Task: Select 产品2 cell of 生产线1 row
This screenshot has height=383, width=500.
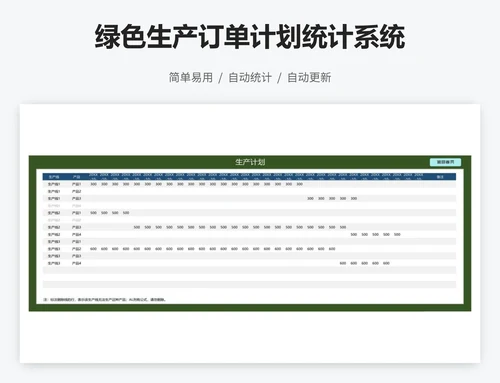Action: click(76, 191)
